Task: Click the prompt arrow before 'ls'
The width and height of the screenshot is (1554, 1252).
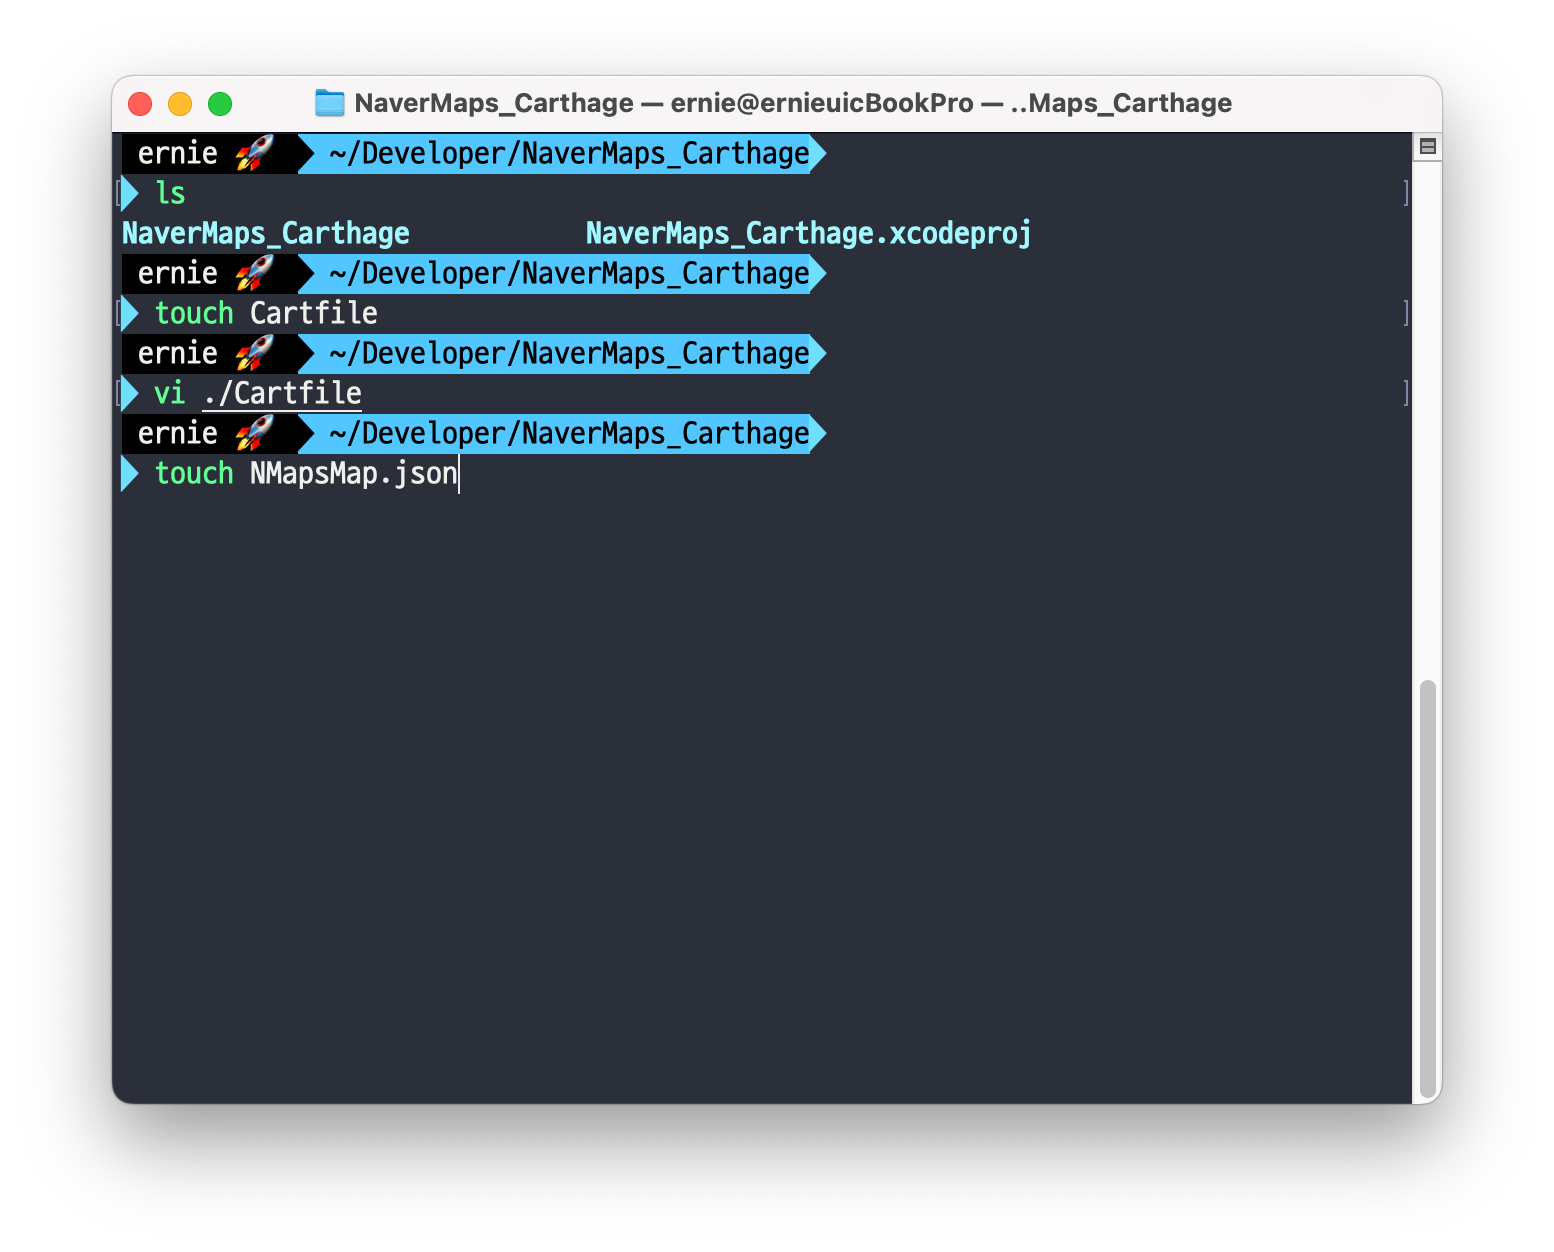Action: pos(129,193)
